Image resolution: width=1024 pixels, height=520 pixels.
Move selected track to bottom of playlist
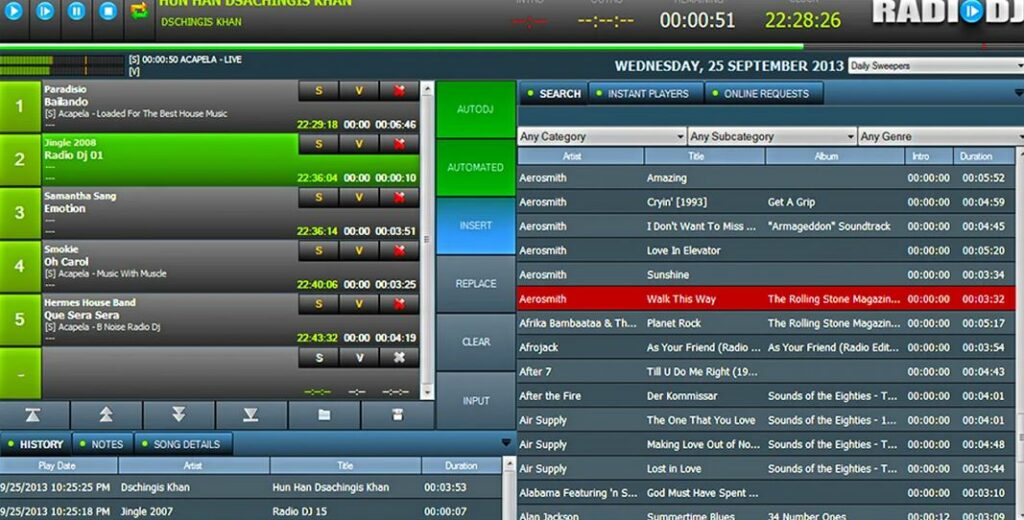point(251,415)
